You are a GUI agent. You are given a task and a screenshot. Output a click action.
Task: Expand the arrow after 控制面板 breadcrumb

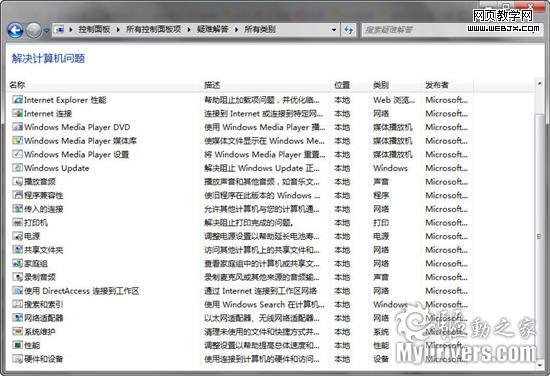click(118, 30)
